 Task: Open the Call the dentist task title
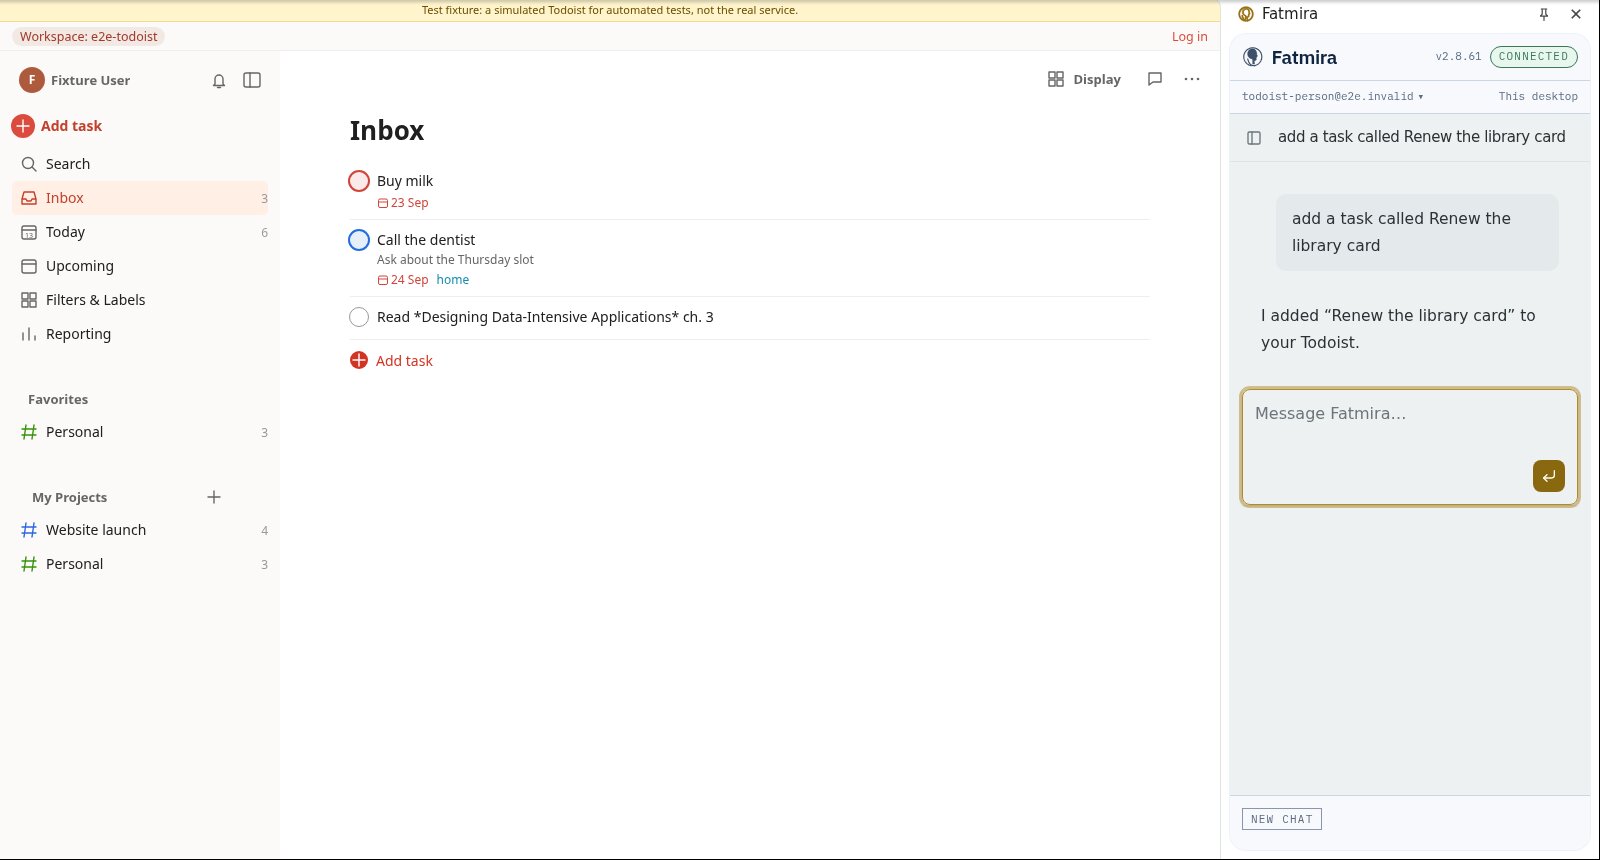click(x=426, y=240)
